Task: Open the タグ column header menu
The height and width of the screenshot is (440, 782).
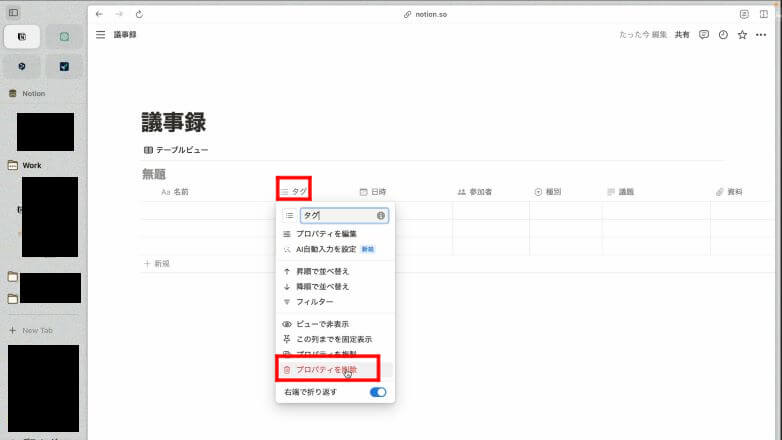Action: 294,192
